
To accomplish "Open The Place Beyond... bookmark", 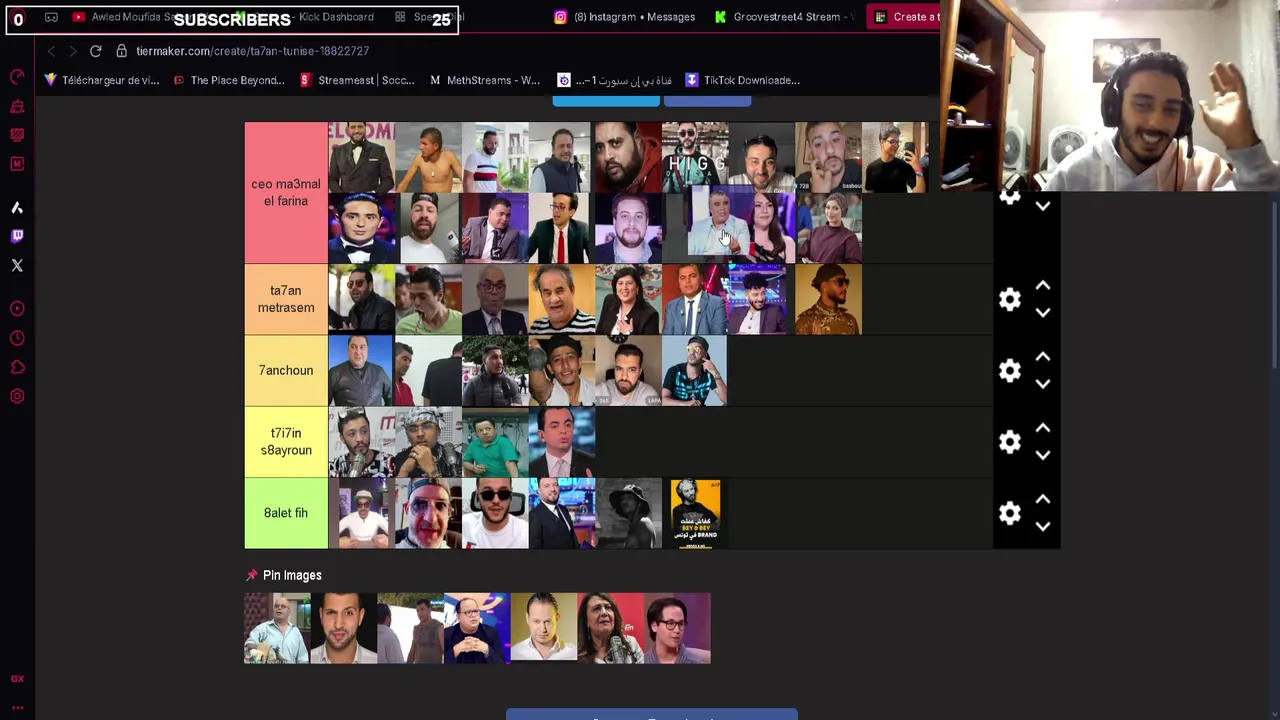I will click(229, 80).
